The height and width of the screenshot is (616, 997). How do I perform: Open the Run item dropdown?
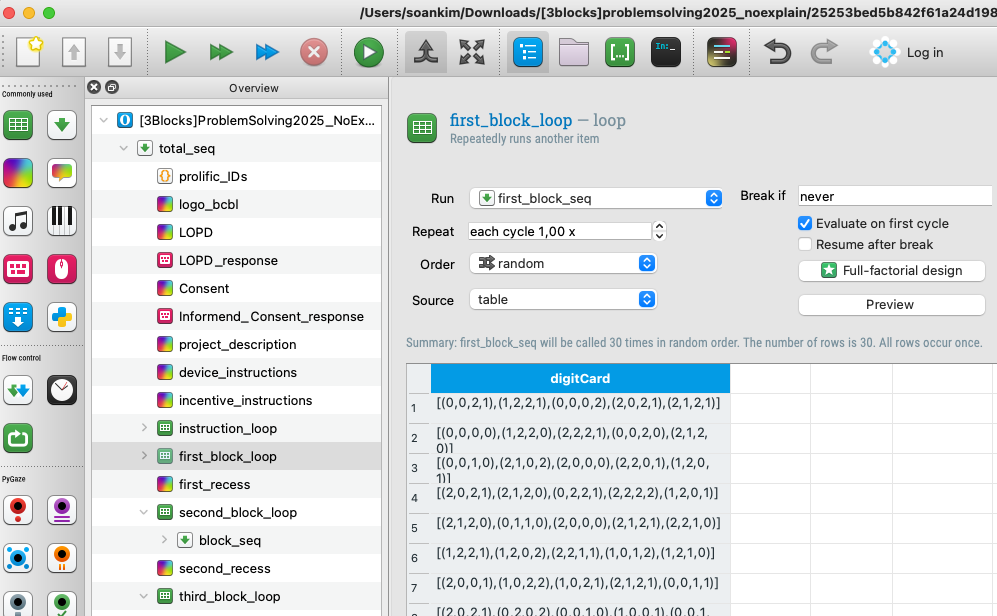[596, 198]
